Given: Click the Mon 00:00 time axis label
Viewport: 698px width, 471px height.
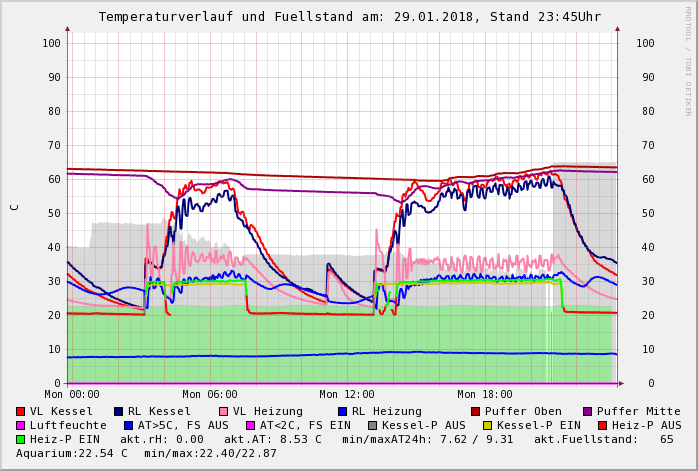Looking at the screenshot, I should point(72,394).
